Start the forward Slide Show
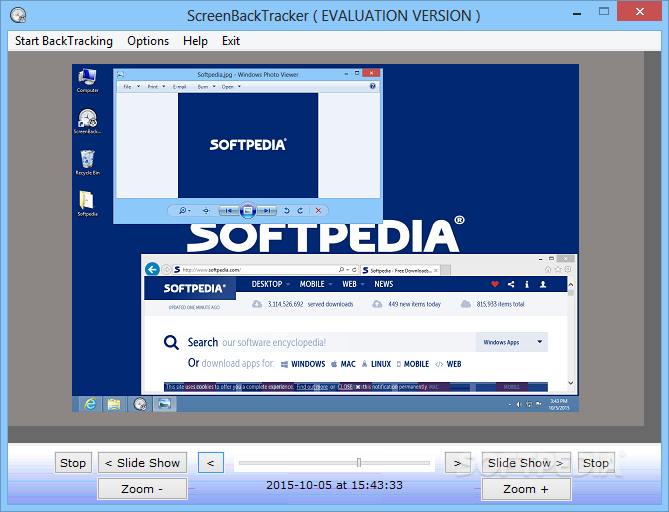 (x=526, y=463)
